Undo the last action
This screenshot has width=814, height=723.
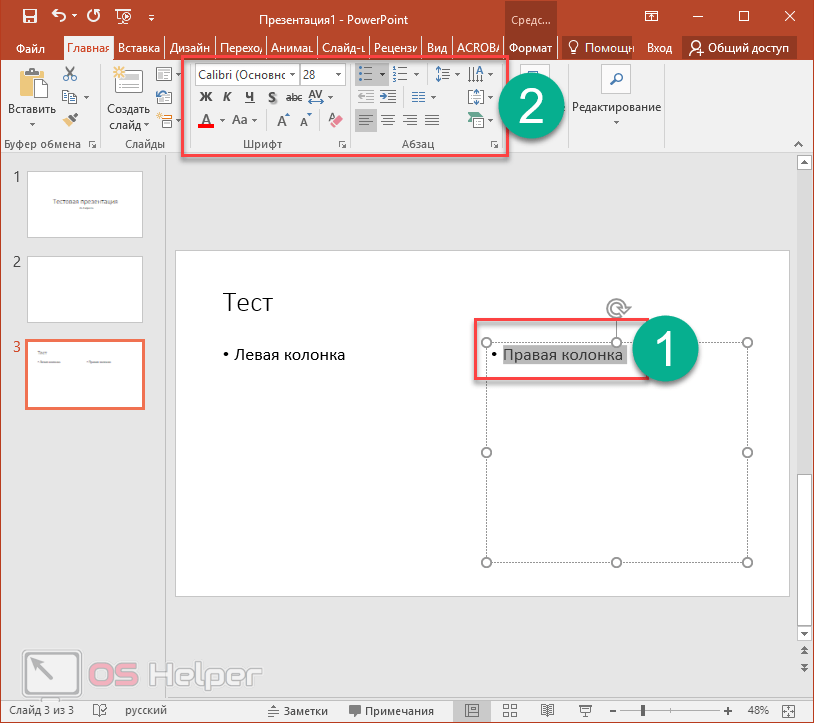coord(59,16)
